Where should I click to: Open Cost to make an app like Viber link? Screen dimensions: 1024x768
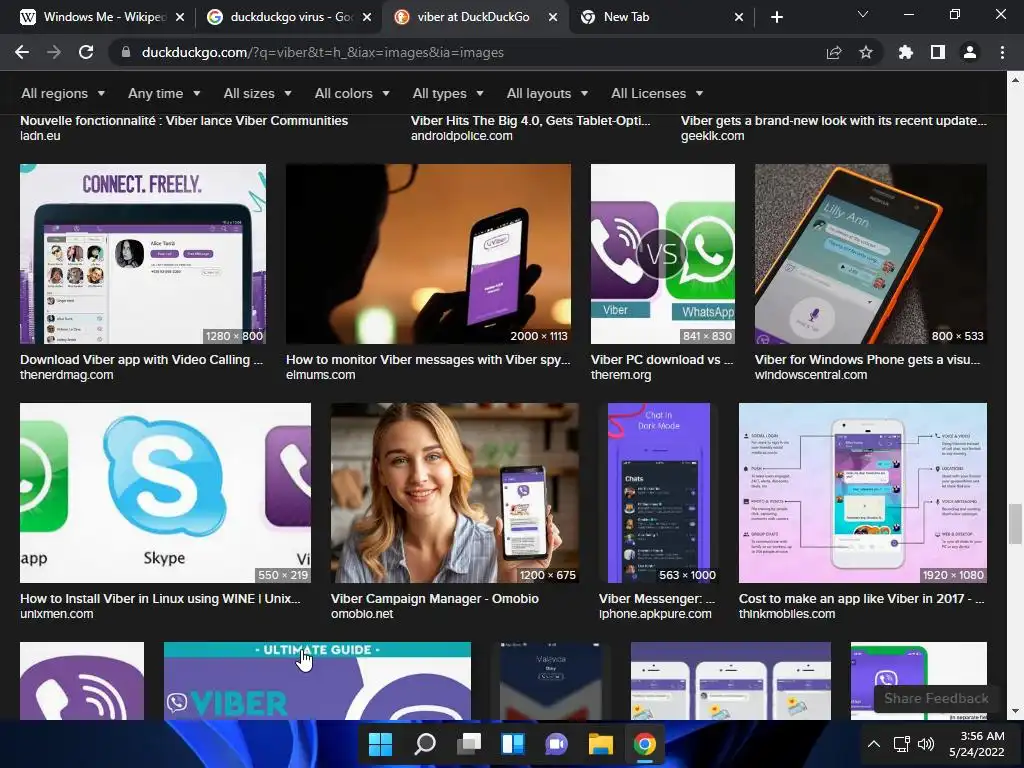tap(861, 599)
